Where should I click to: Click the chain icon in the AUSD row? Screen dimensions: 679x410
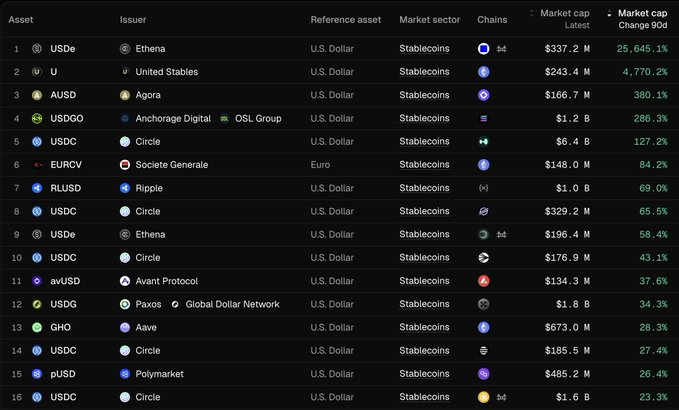[484, 95]
